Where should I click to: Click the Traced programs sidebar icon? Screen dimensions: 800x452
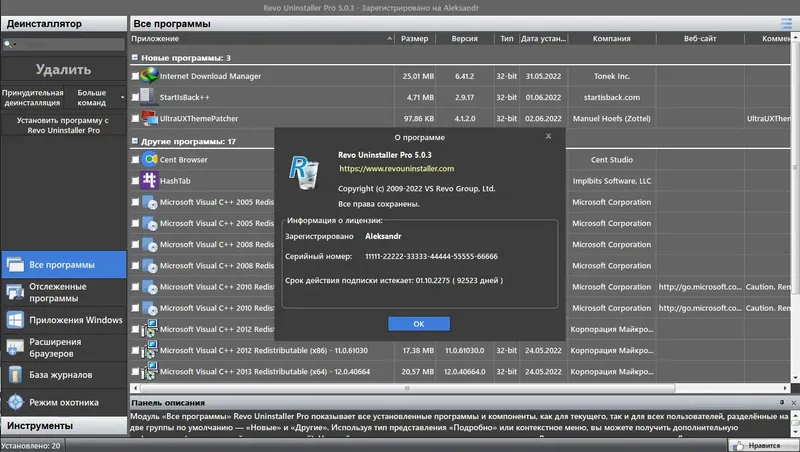[15, 292]
